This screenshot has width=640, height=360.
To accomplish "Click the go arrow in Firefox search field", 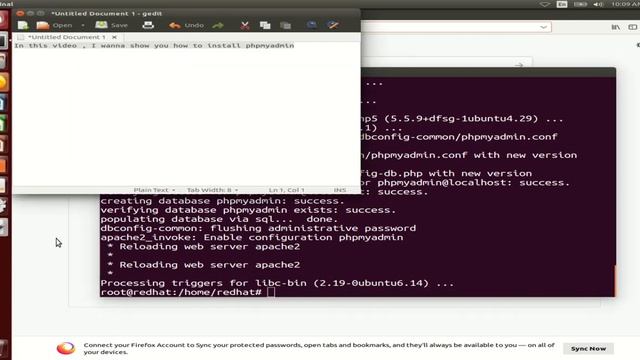I will (519, 64).
